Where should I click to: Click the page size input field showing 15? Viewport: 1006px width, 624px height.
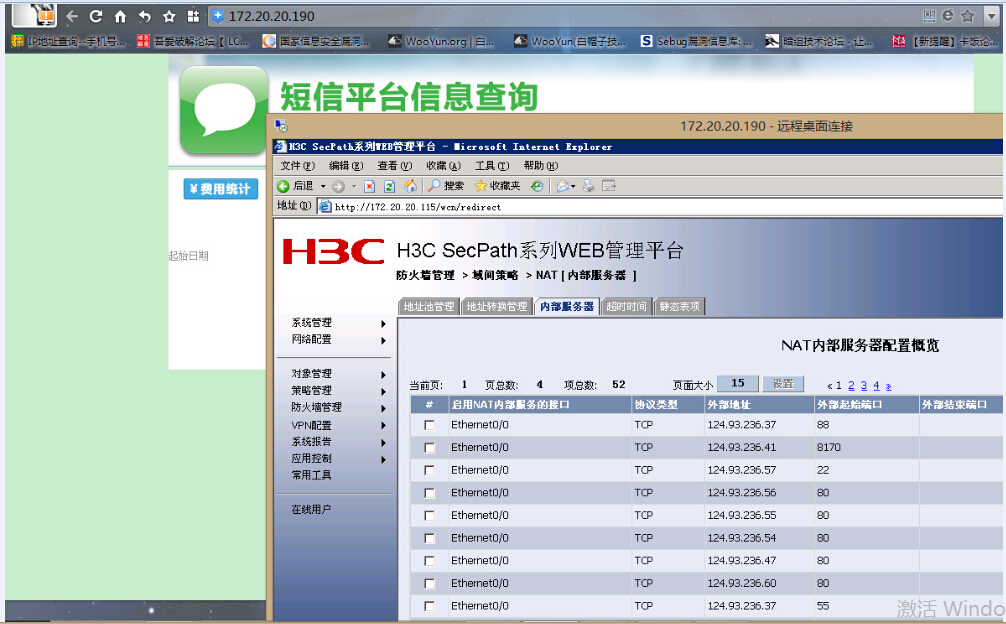[x=738, y=384]
